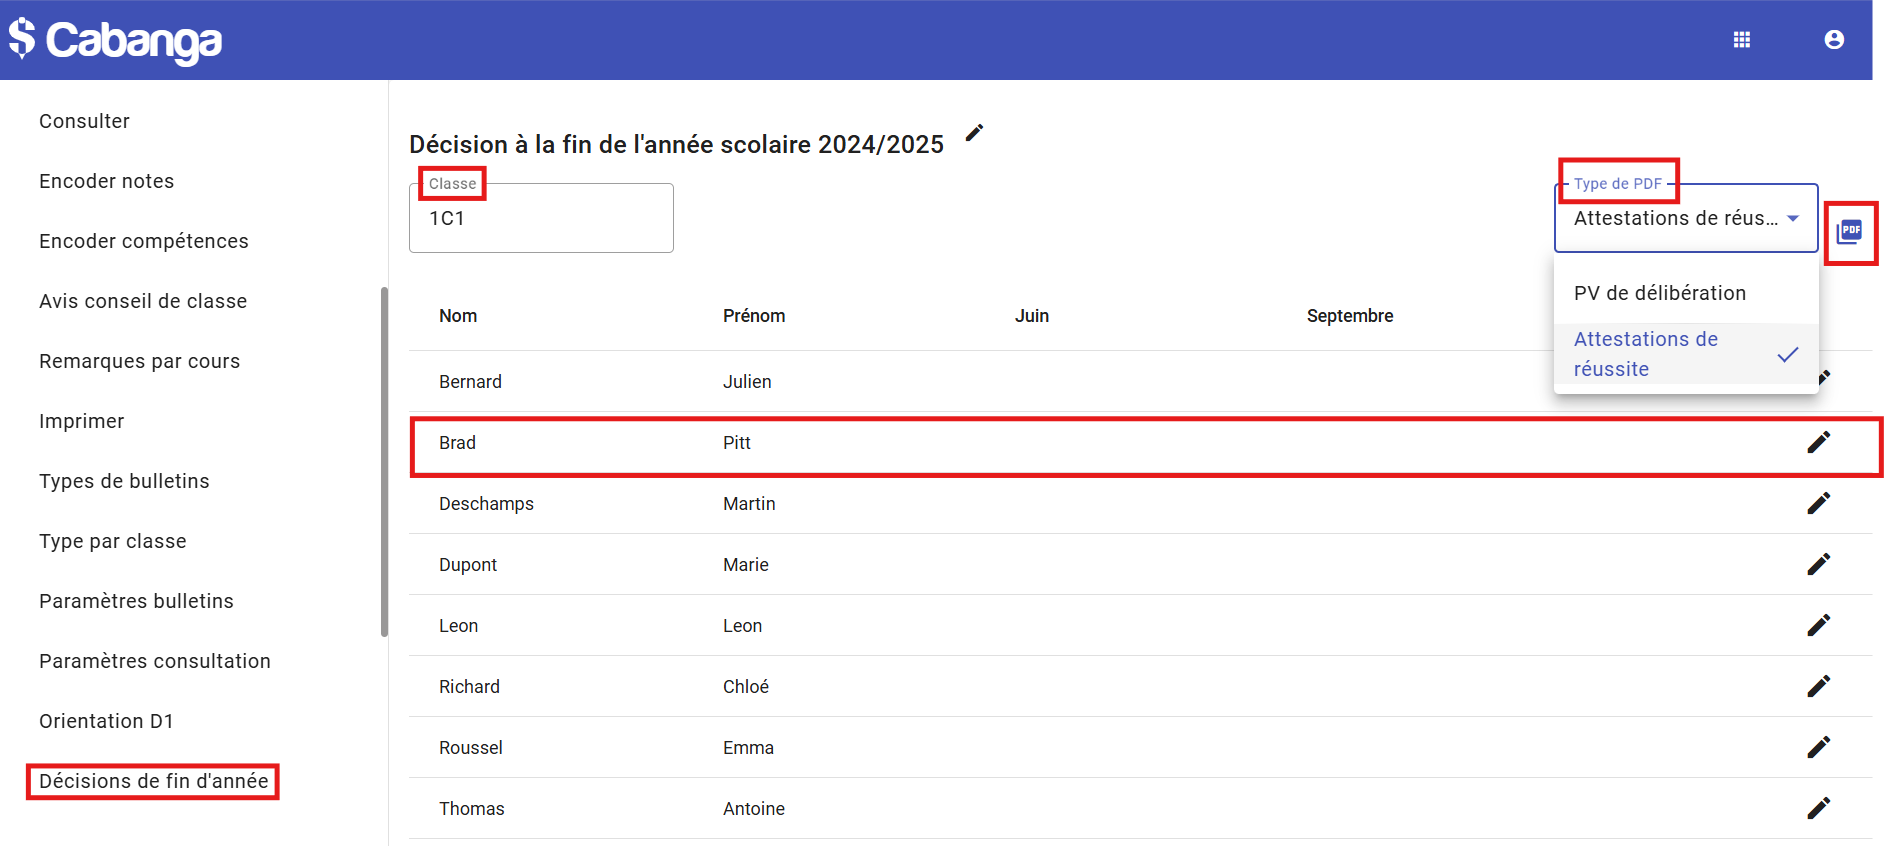Edit decision for Dupont Marie
Screen dimensions: 1884x846
pos(1818,564)
